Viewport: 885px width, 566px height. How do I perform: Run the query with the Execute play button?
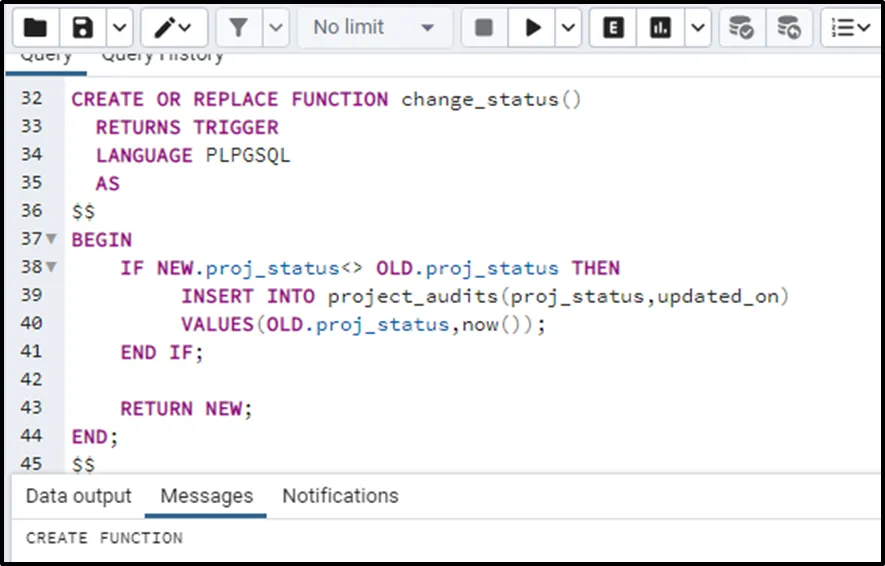pyautogui.click(x=533, y=28)
